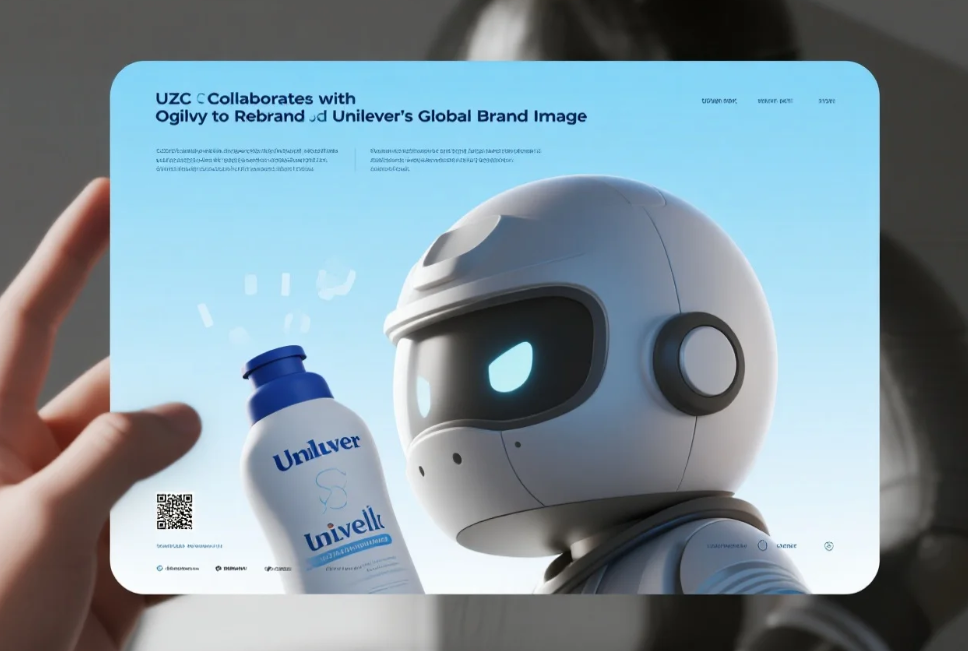This screenshot has width=968, height=651.
Task: Click the third footer icon in bottom-left row
Action: point(267,568)
